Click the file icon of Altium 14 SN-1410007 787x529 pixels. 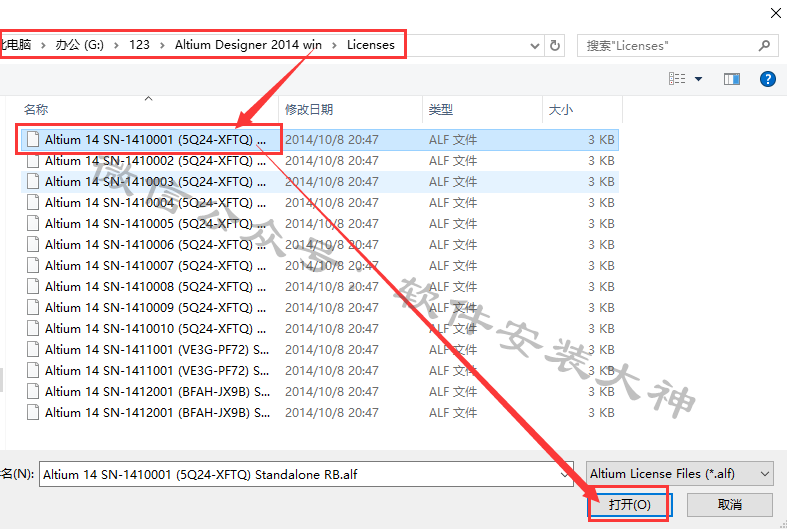(33, 266)
